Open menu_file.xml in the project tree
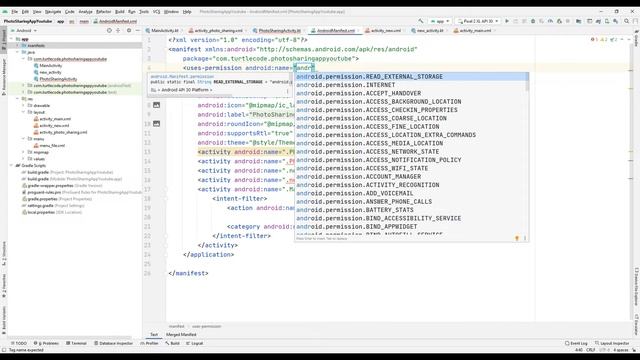Viewport: 640px width, 360px height. click(52, 146)
